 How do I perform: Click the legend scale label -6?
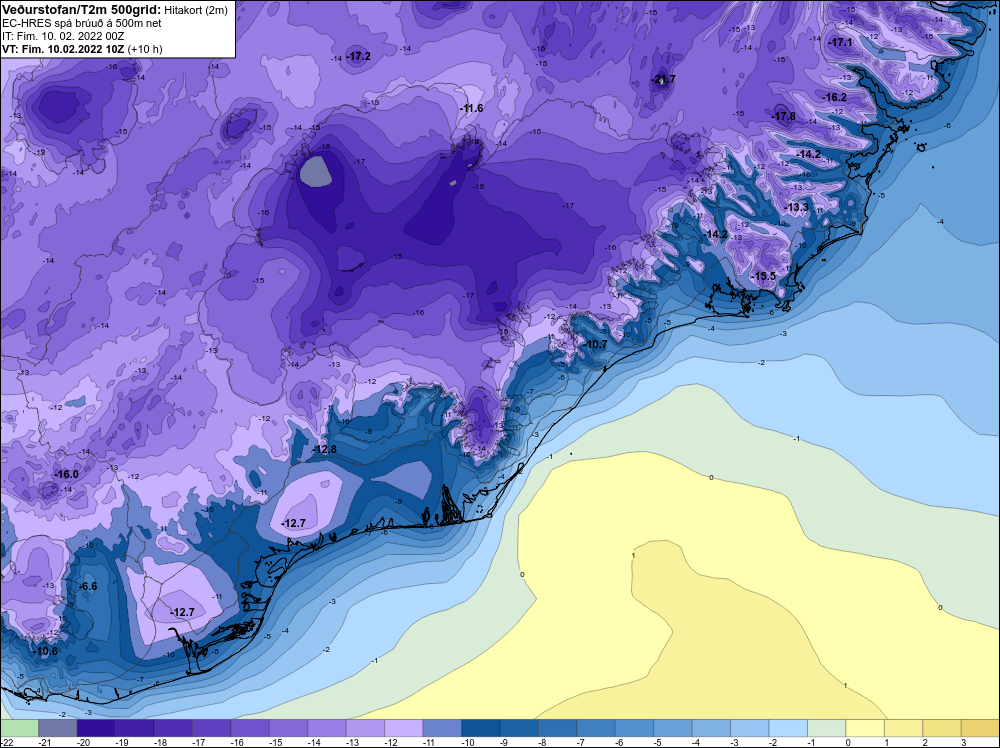click(x=621, y=743)
